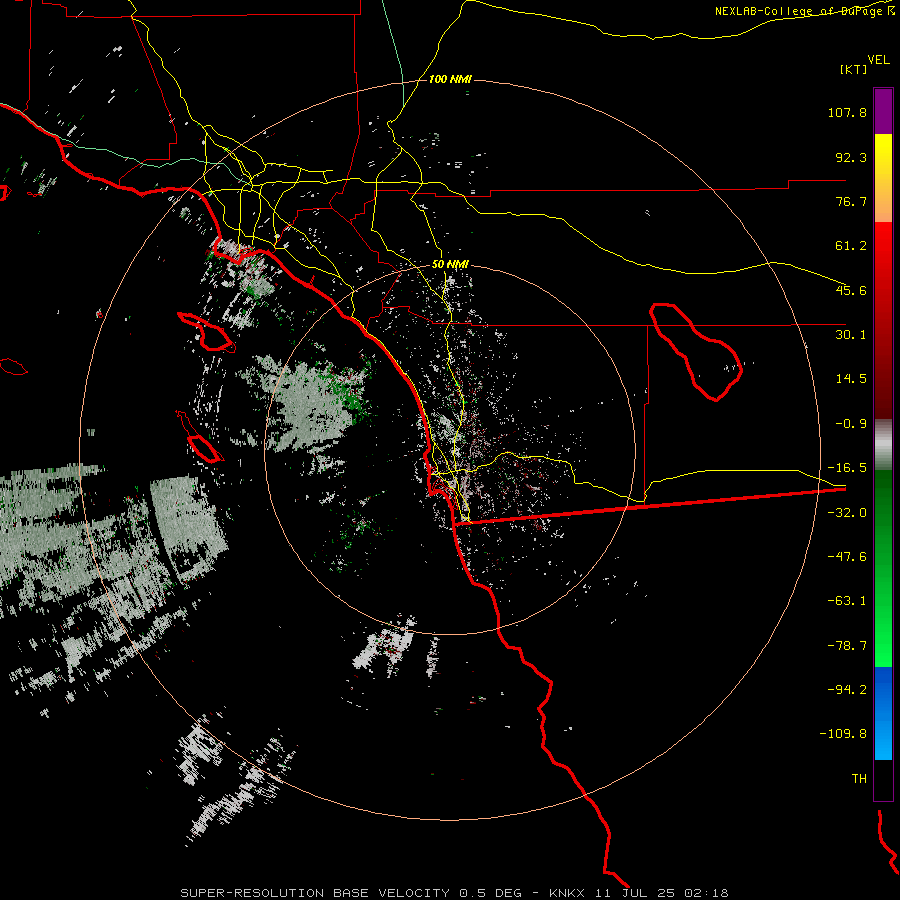Select the 45.6 legend value
This screenshot has height=900, width=900.
point(851,290)
